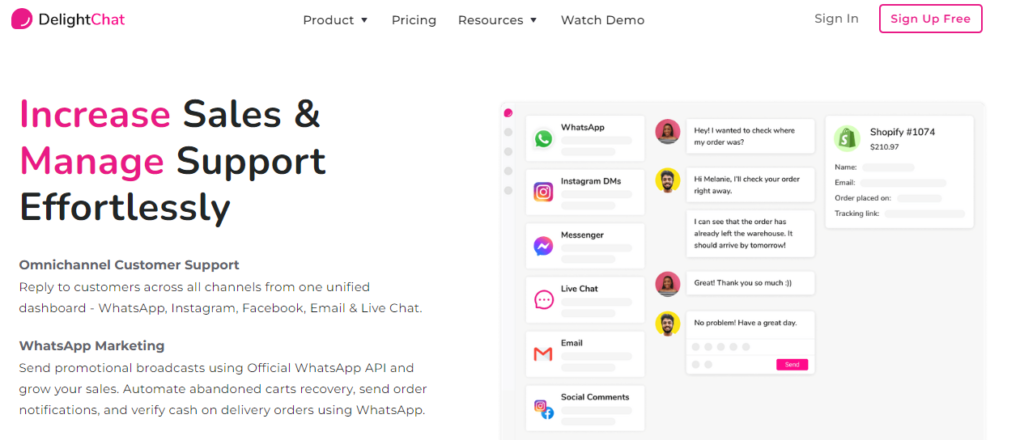Click the 'Tracking link:' label
The image size is (1024, 440).
coord(857,213)
